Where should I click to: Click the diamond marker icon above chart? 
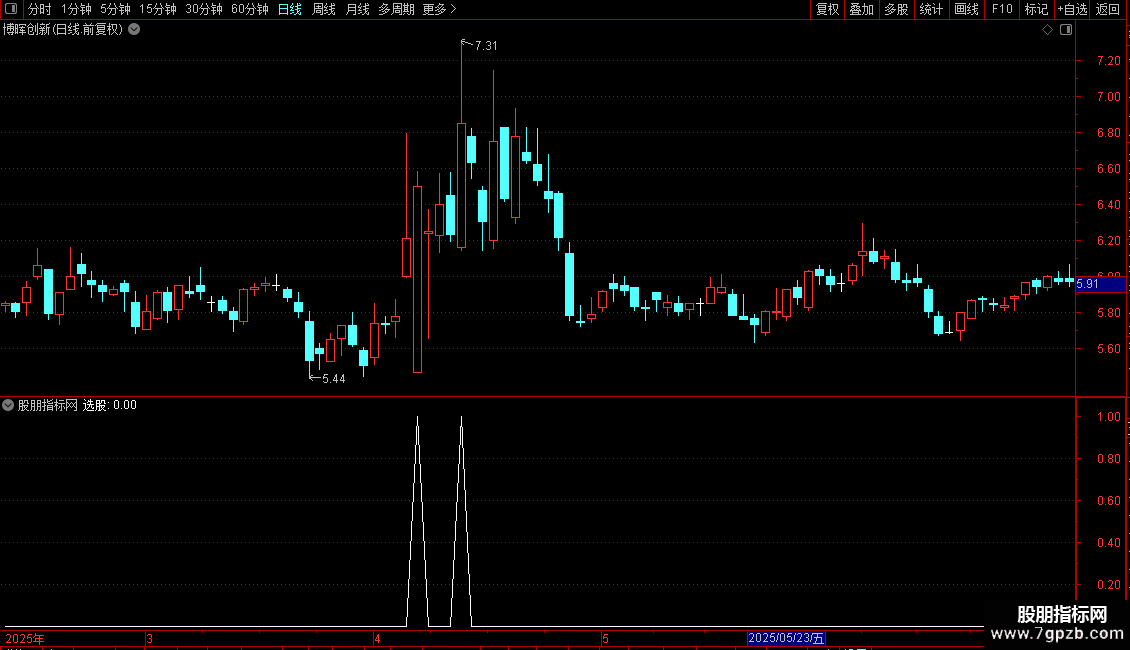pos(1047,30)
